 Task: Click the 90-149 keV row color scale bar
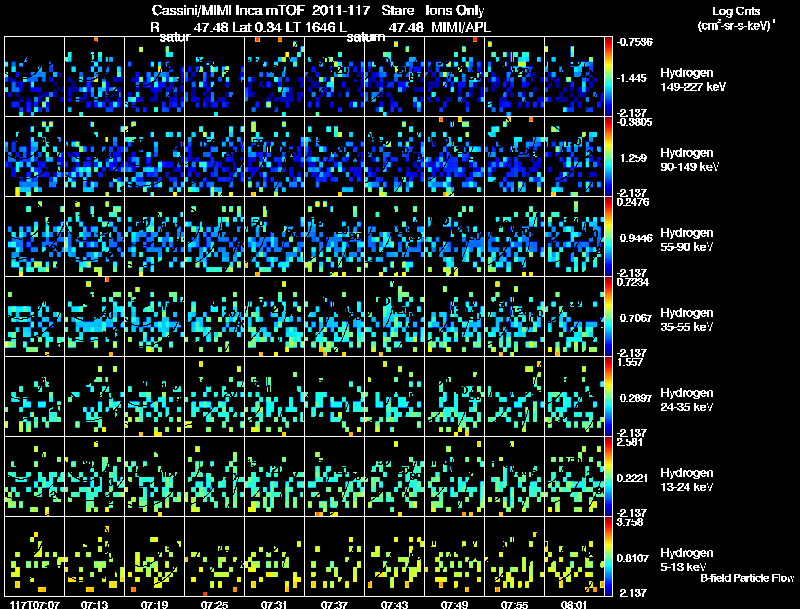[x=608, y=157]
